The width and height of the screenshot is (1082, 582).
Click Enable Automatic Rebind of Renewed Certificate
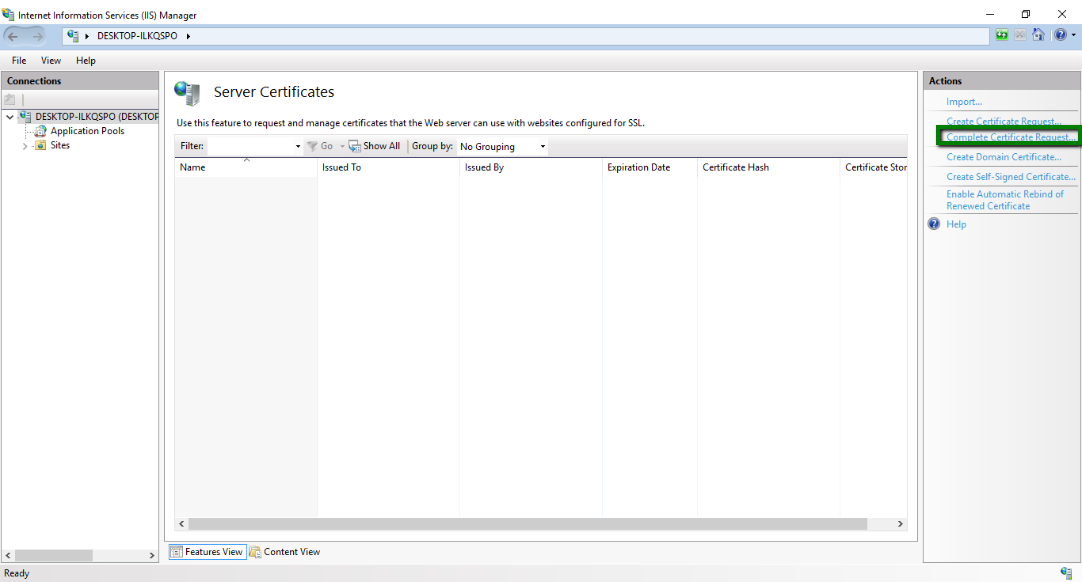(1005, 200)
